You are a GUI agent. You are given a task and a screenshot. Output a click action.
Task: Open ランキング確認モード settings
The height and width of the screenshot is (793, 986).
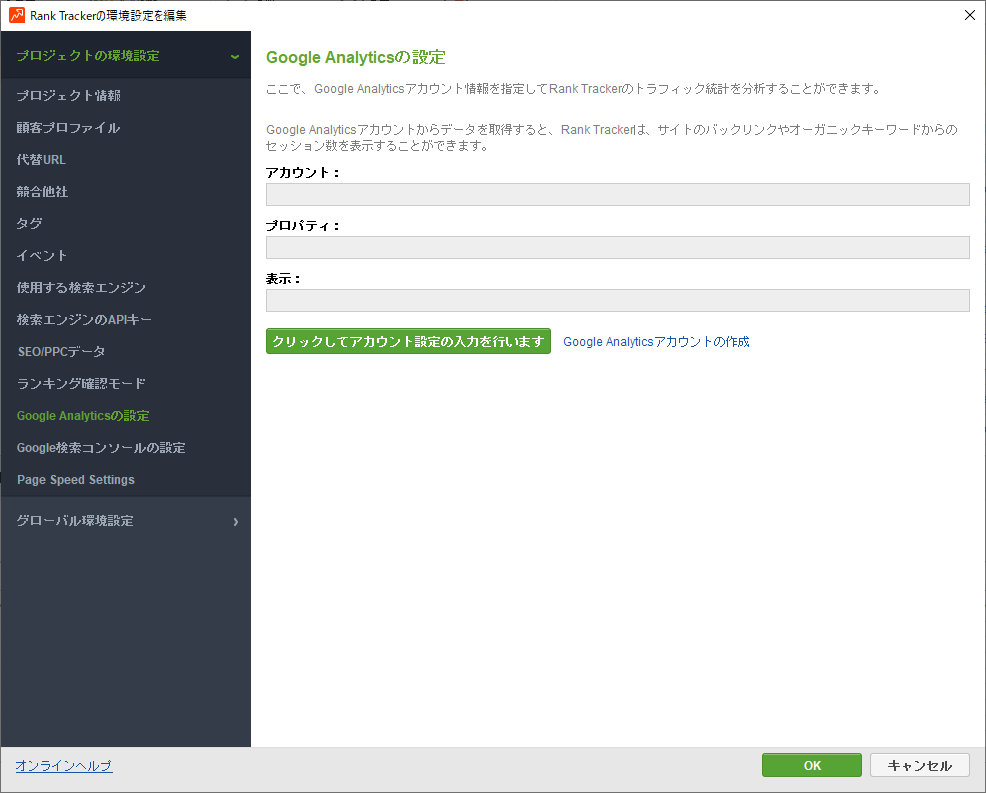(x=81, y=384)
